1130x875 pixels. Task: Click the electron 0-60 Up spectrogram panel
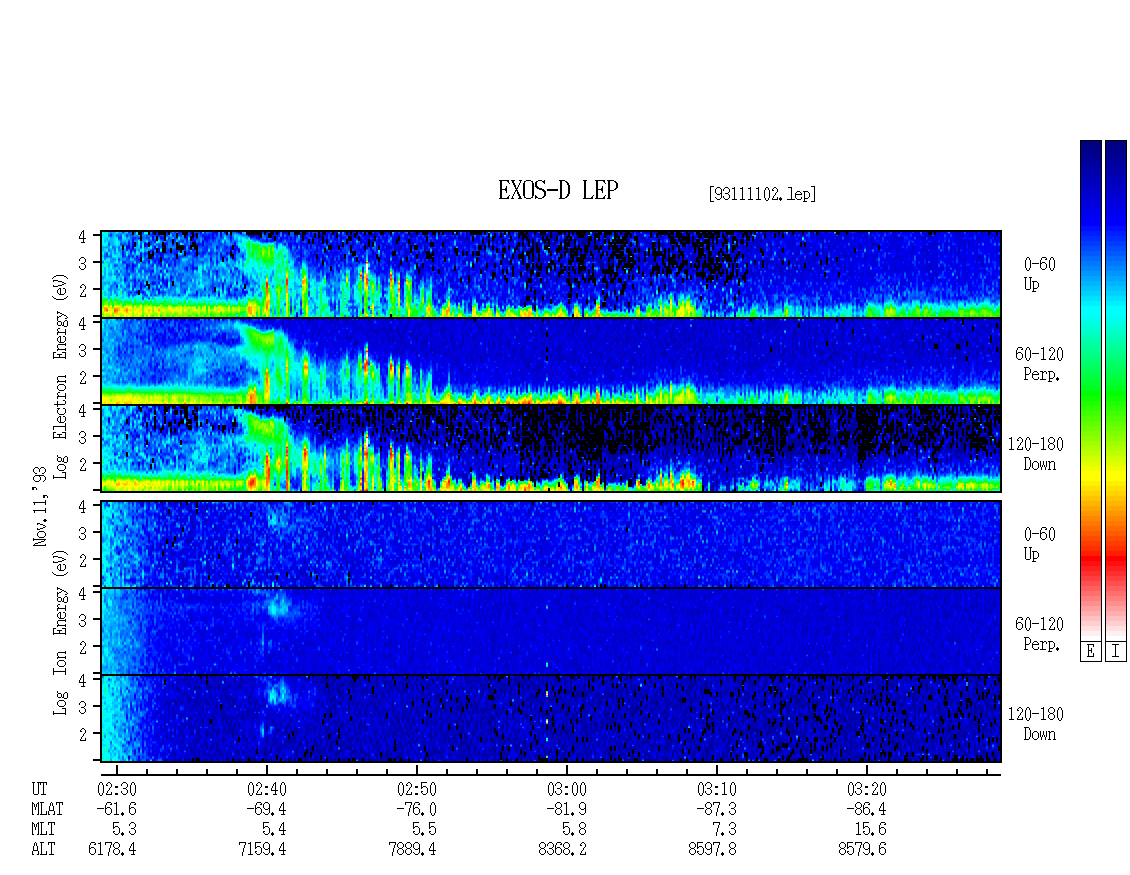pos(551,274)
